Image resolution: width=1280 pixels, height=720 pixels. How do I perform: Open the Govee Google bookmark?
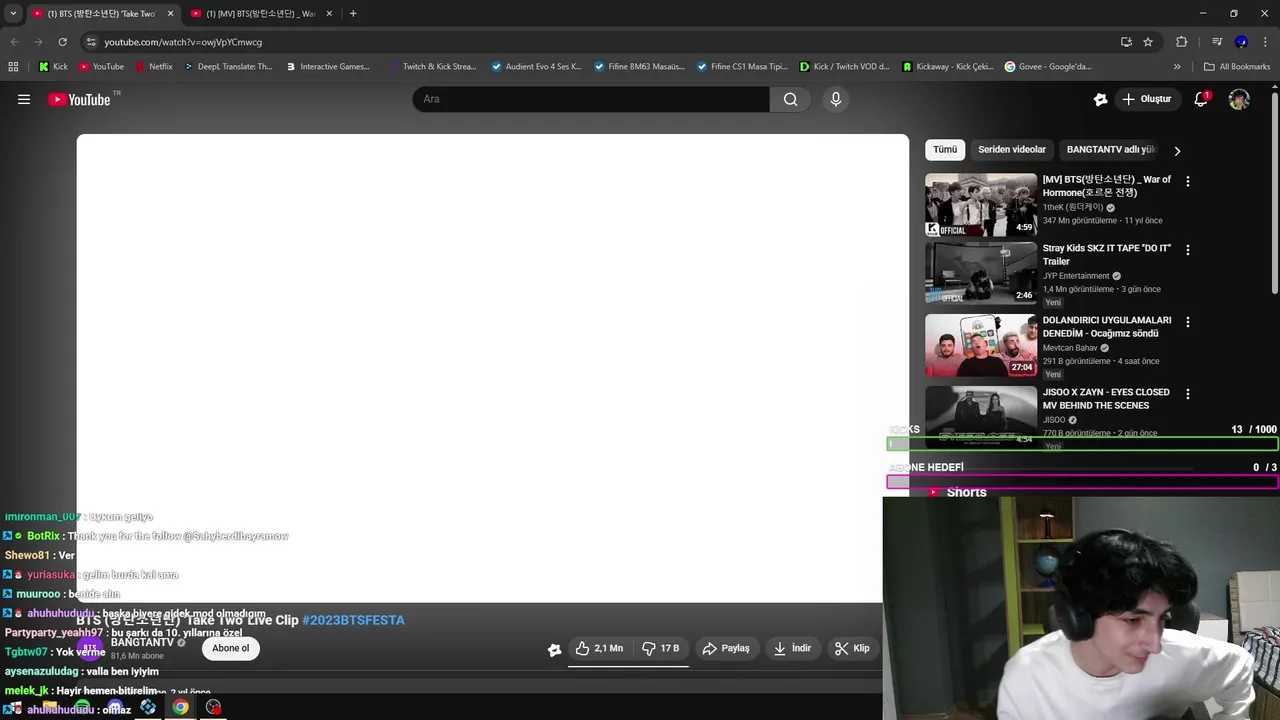pos(1048,67)
